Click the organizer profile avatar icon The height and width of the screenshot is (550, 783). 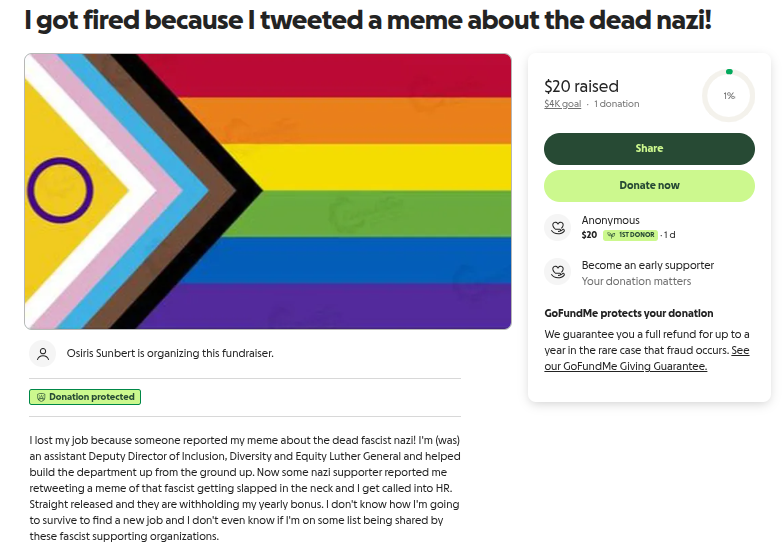43,354
